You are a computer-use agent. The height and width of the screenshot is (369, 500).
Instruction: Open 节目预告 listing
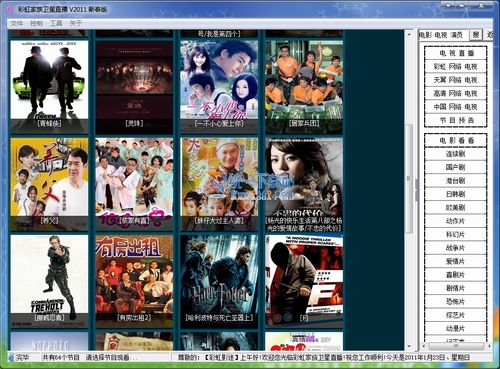[455, 120]
